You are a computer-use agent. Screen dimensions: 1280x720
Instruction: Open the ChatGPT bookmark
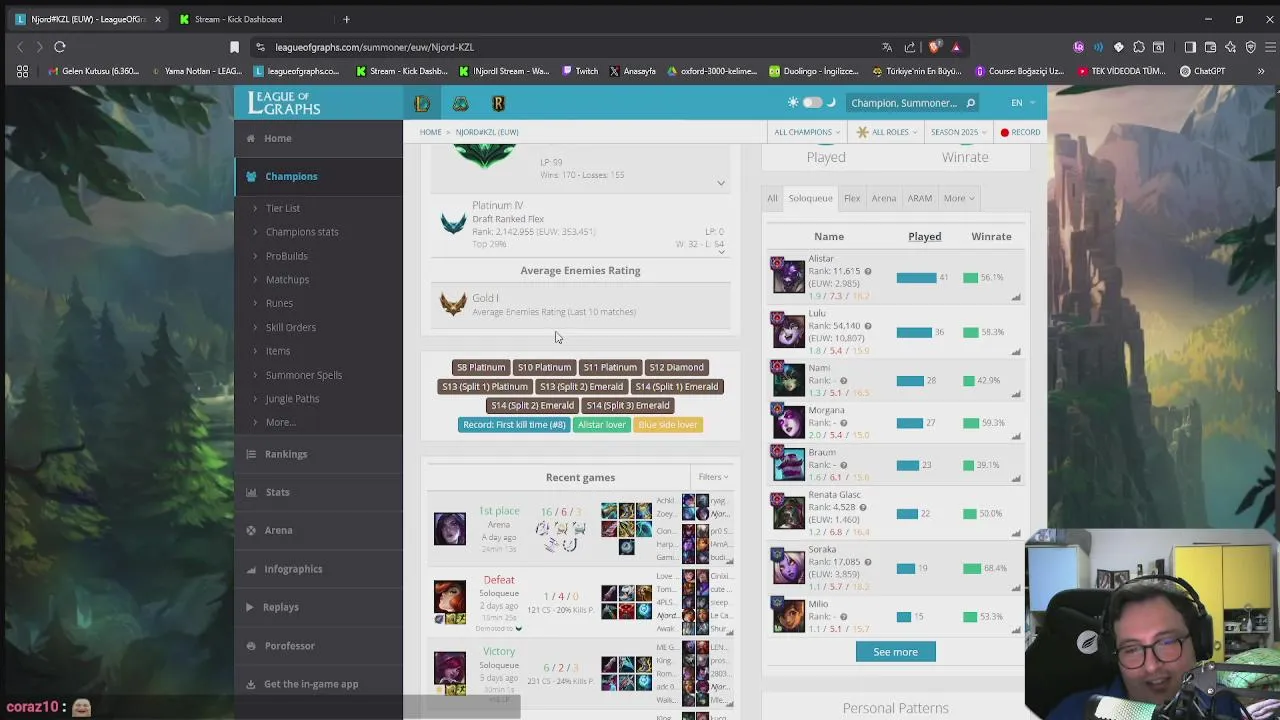click(x=1202, y=71)
